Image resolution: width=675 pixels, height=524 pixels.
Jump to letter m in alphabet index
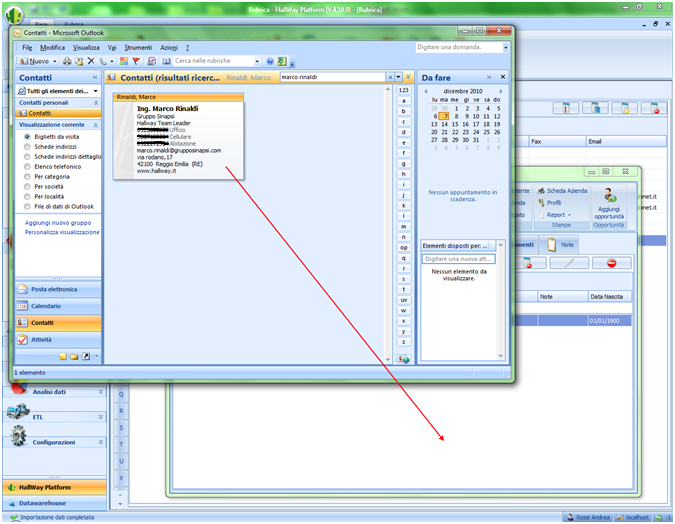pos(403,226)
